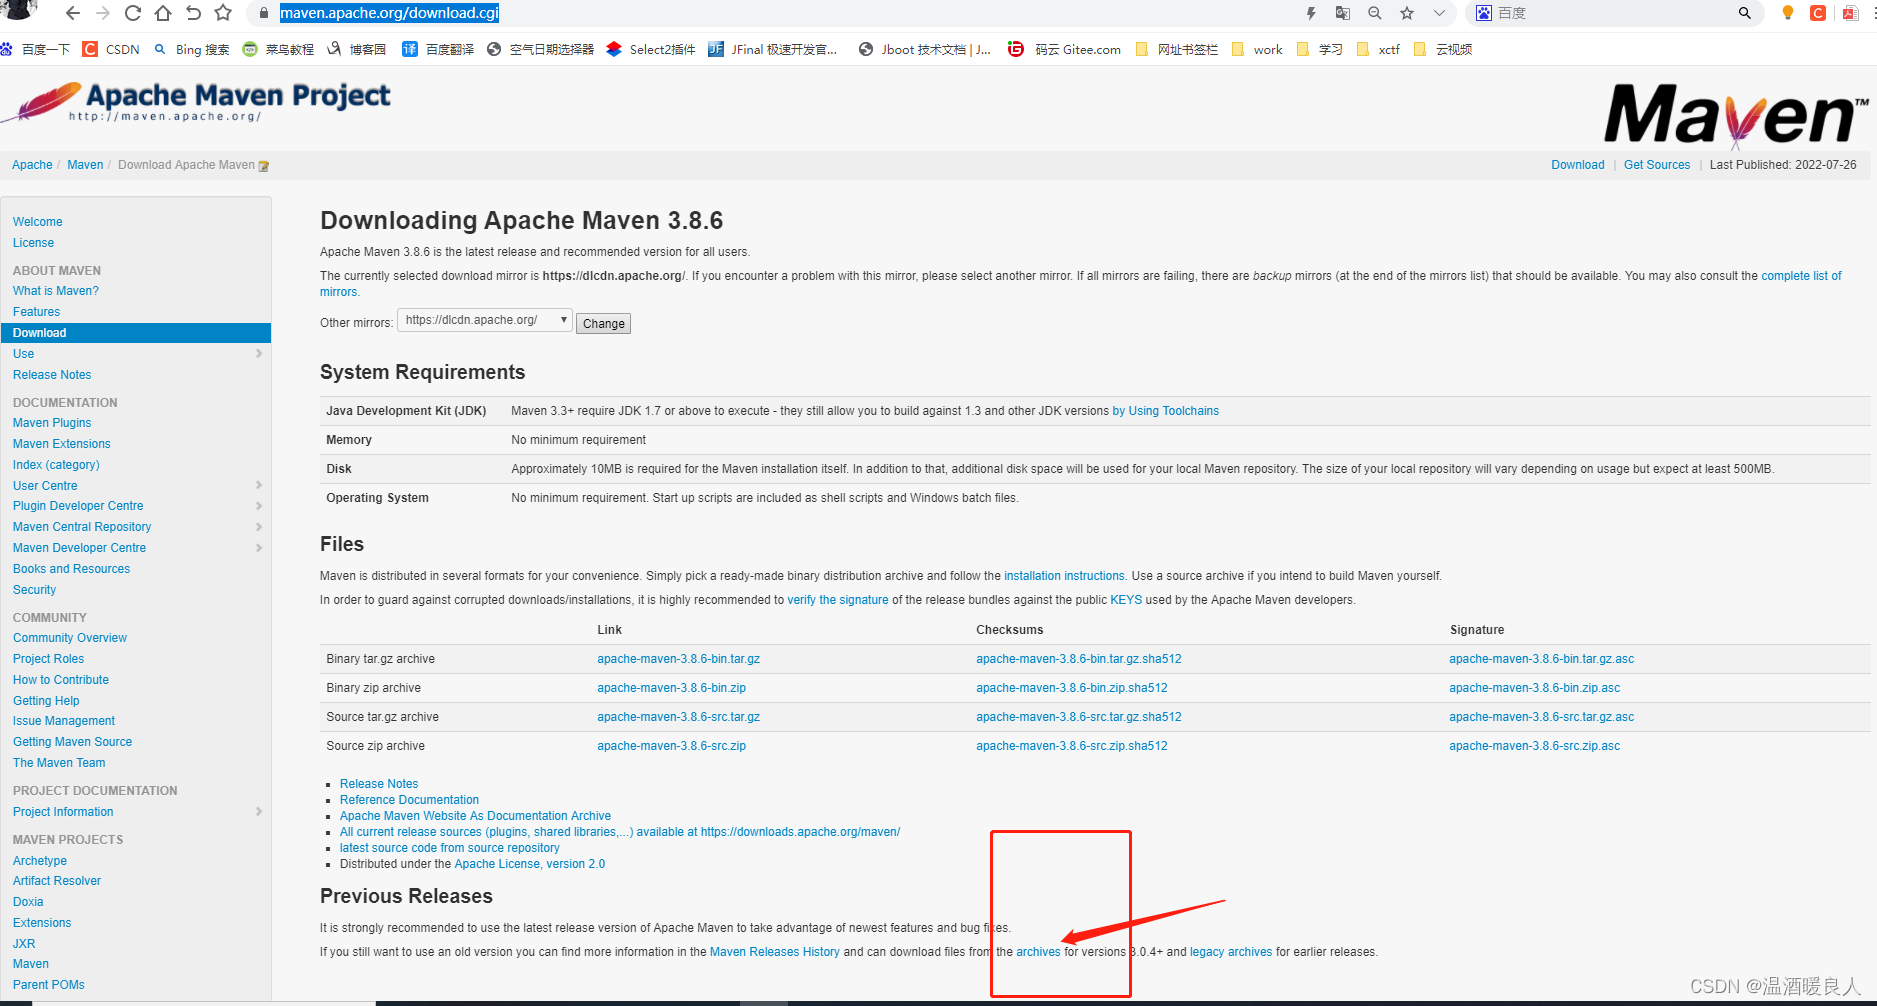Open the 菜鸟教程 bookmark
Screen dimensions: 1877x1006
click(278, 49)
